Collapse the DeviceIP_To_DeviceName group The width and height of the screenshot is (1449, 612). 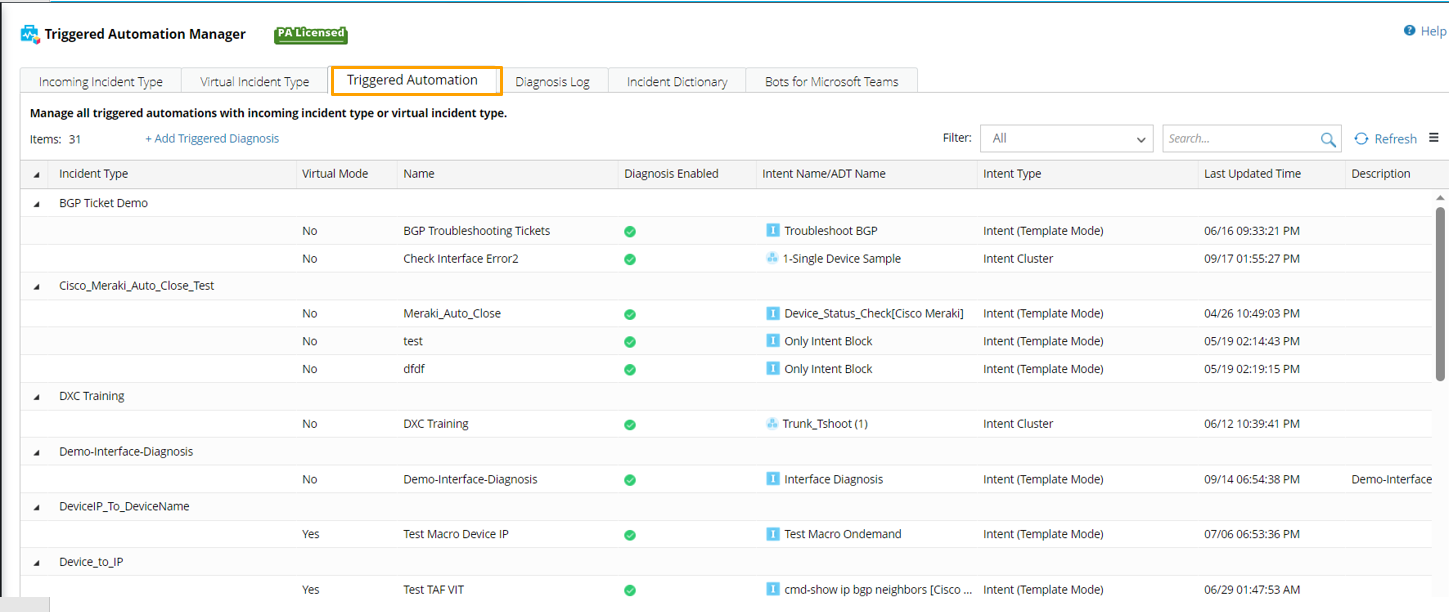[x=37, y=507]
